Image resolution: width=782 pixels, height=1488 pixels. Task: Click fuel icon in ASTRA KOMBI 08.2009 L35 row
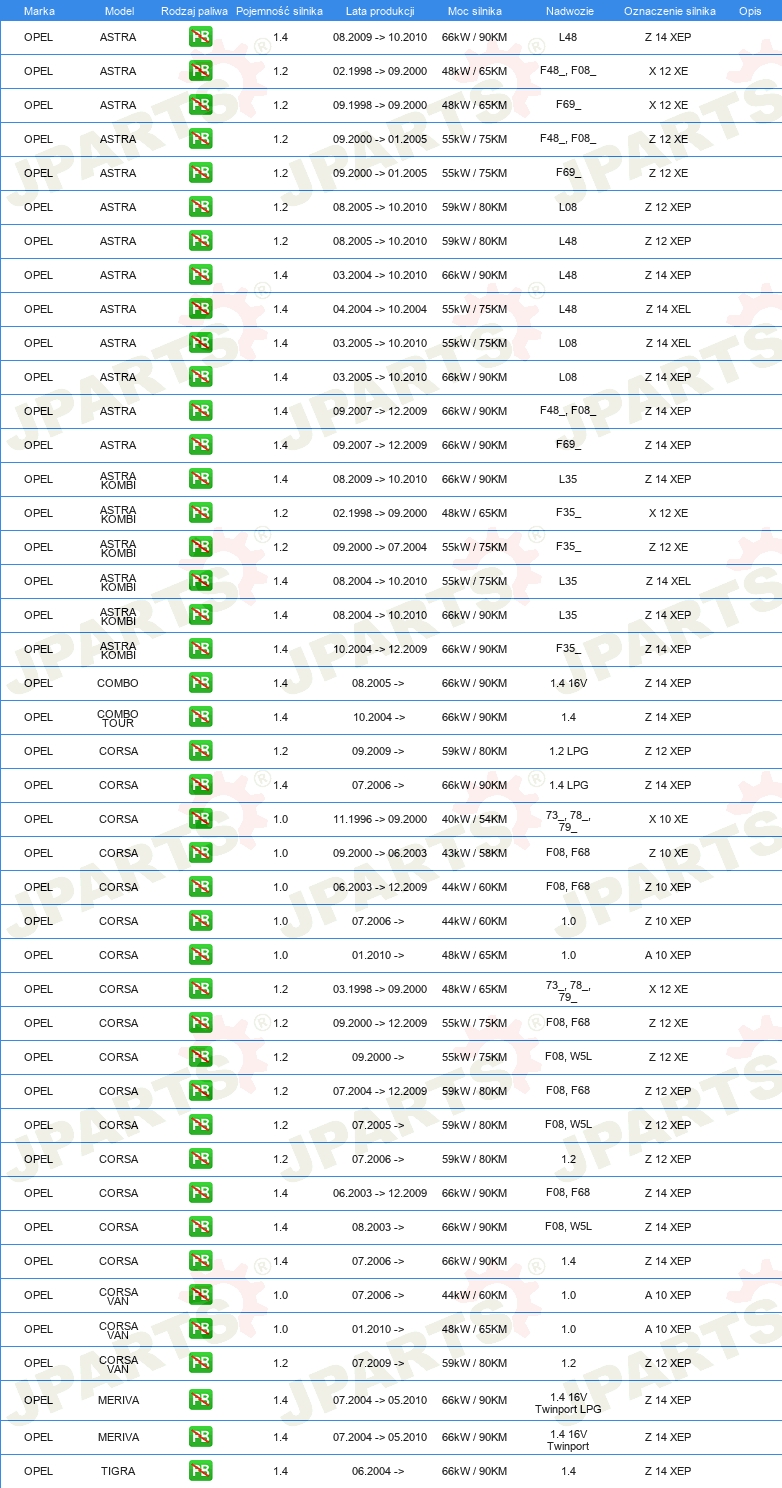point(200,479)
